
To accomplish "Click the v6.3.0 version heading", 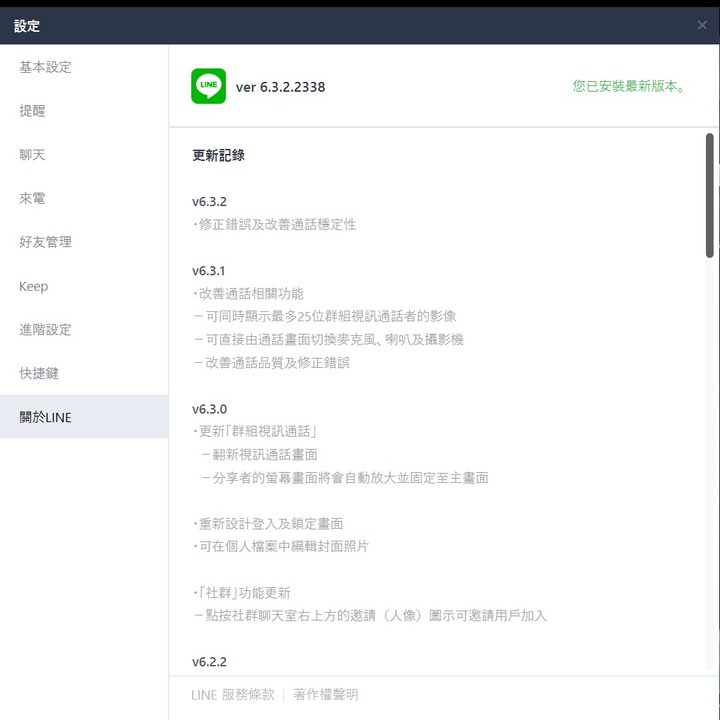I will pyautogui.click(x=209, y=409).
